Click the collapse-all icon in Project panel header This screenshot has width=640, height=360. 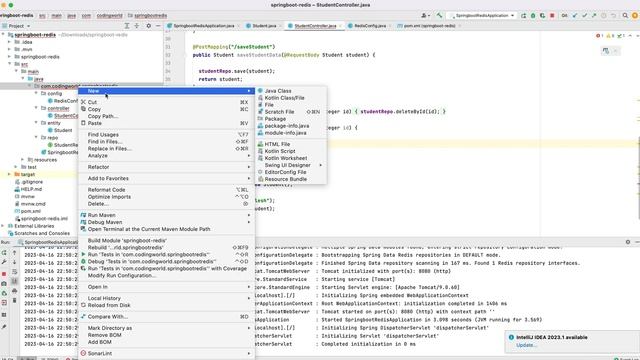point(137,26)
